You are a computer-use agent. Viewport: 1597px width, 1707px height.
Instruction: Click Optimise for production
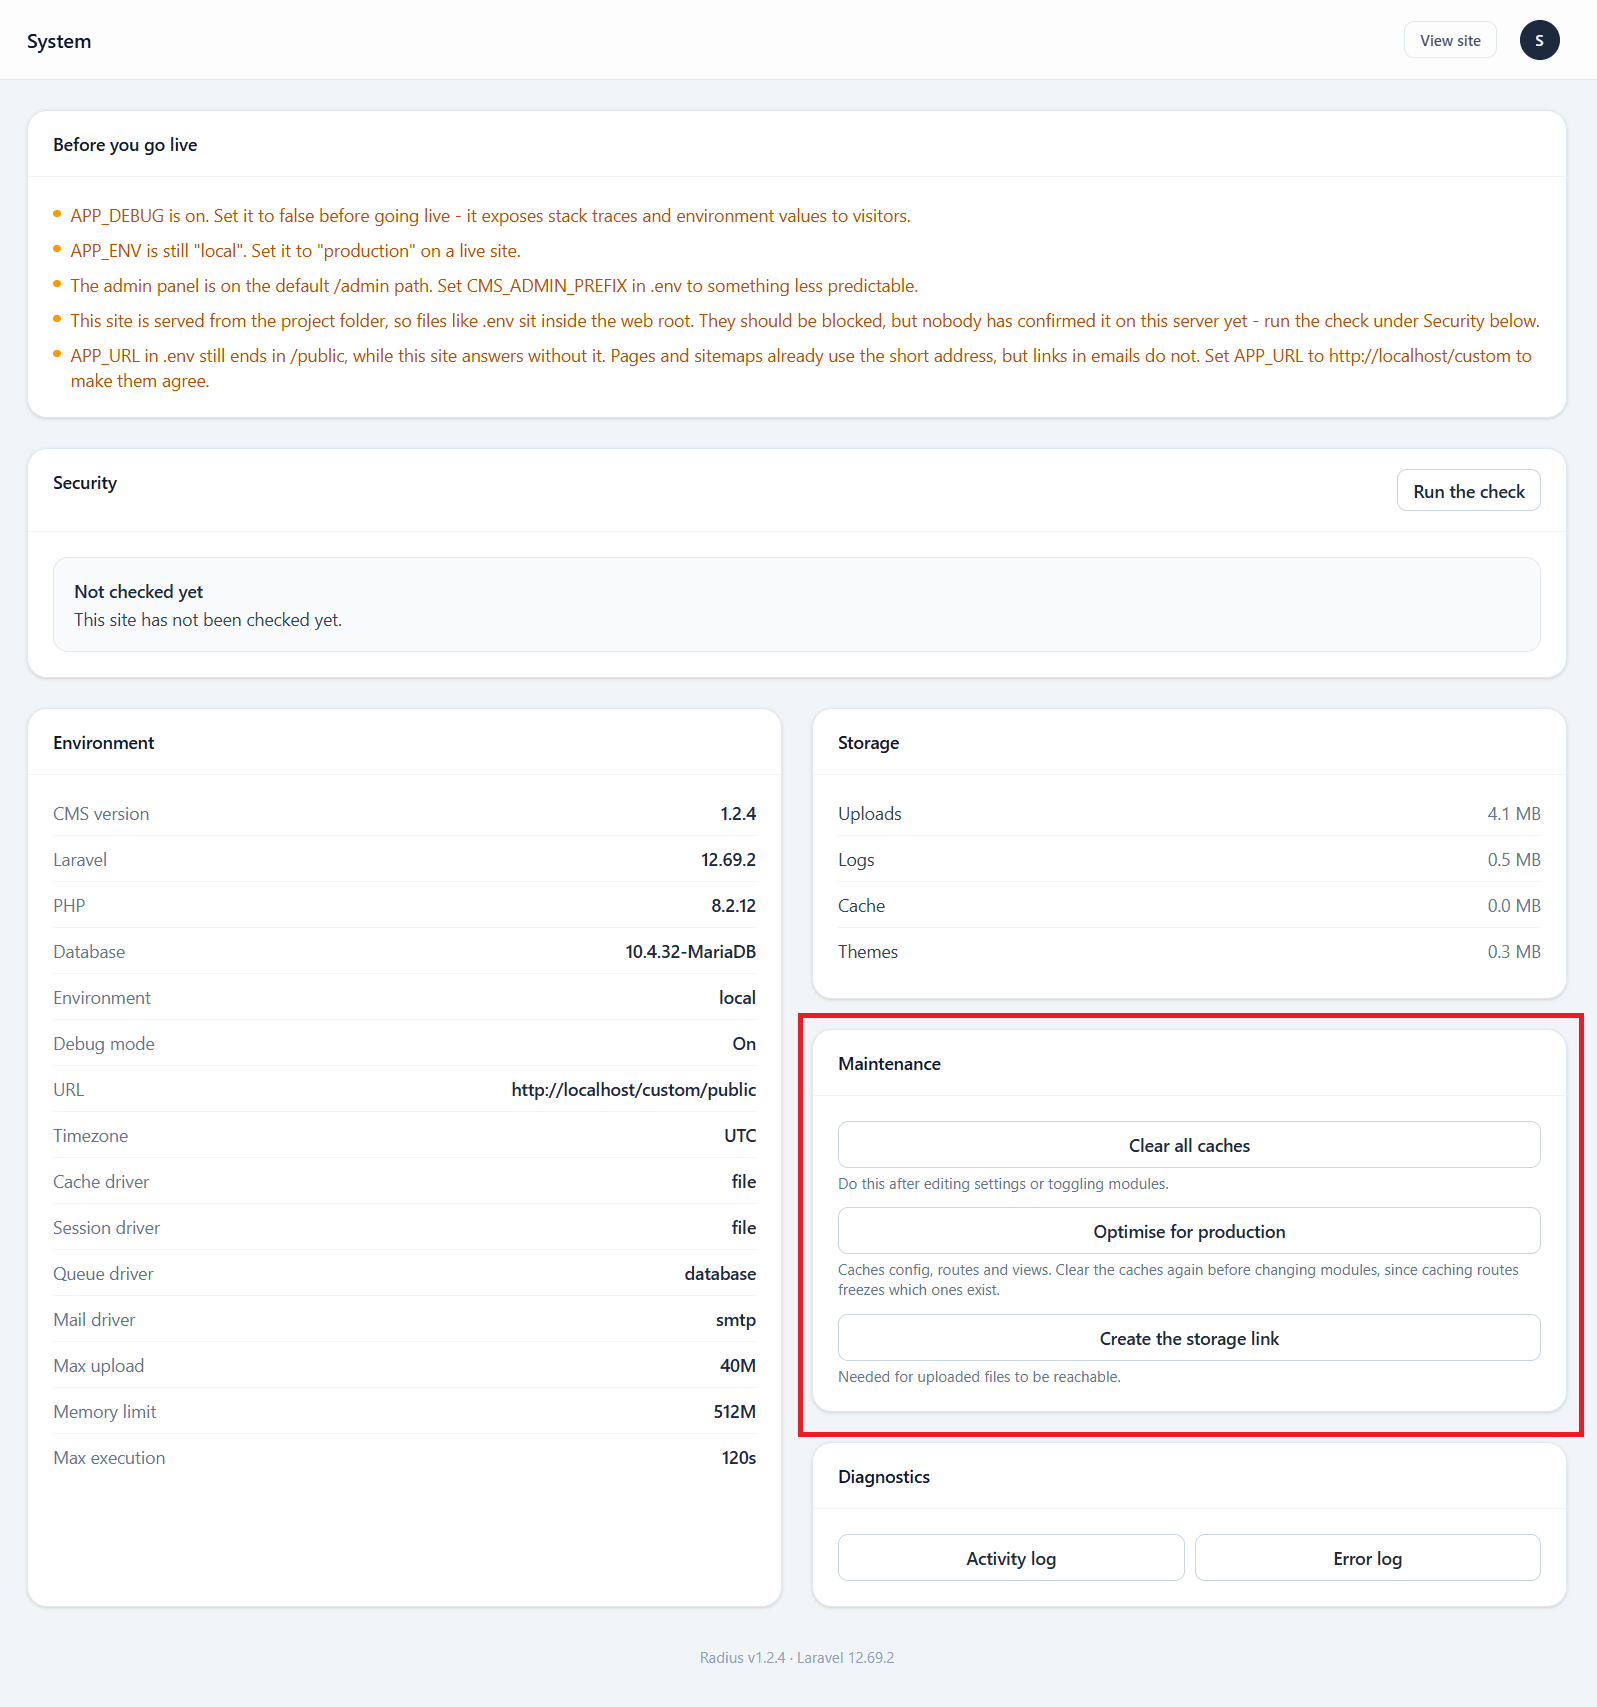tap(1189, 1231)
